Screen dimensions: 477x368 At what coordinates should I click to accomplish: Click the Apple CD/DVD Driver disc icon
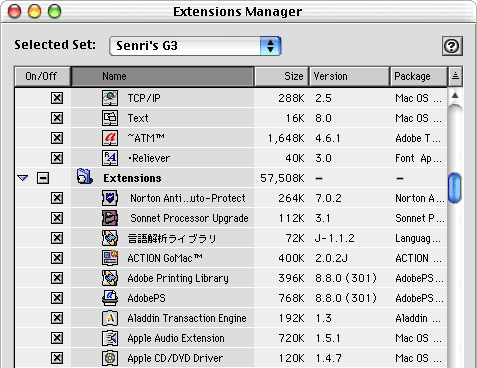(x=110, y=358)
